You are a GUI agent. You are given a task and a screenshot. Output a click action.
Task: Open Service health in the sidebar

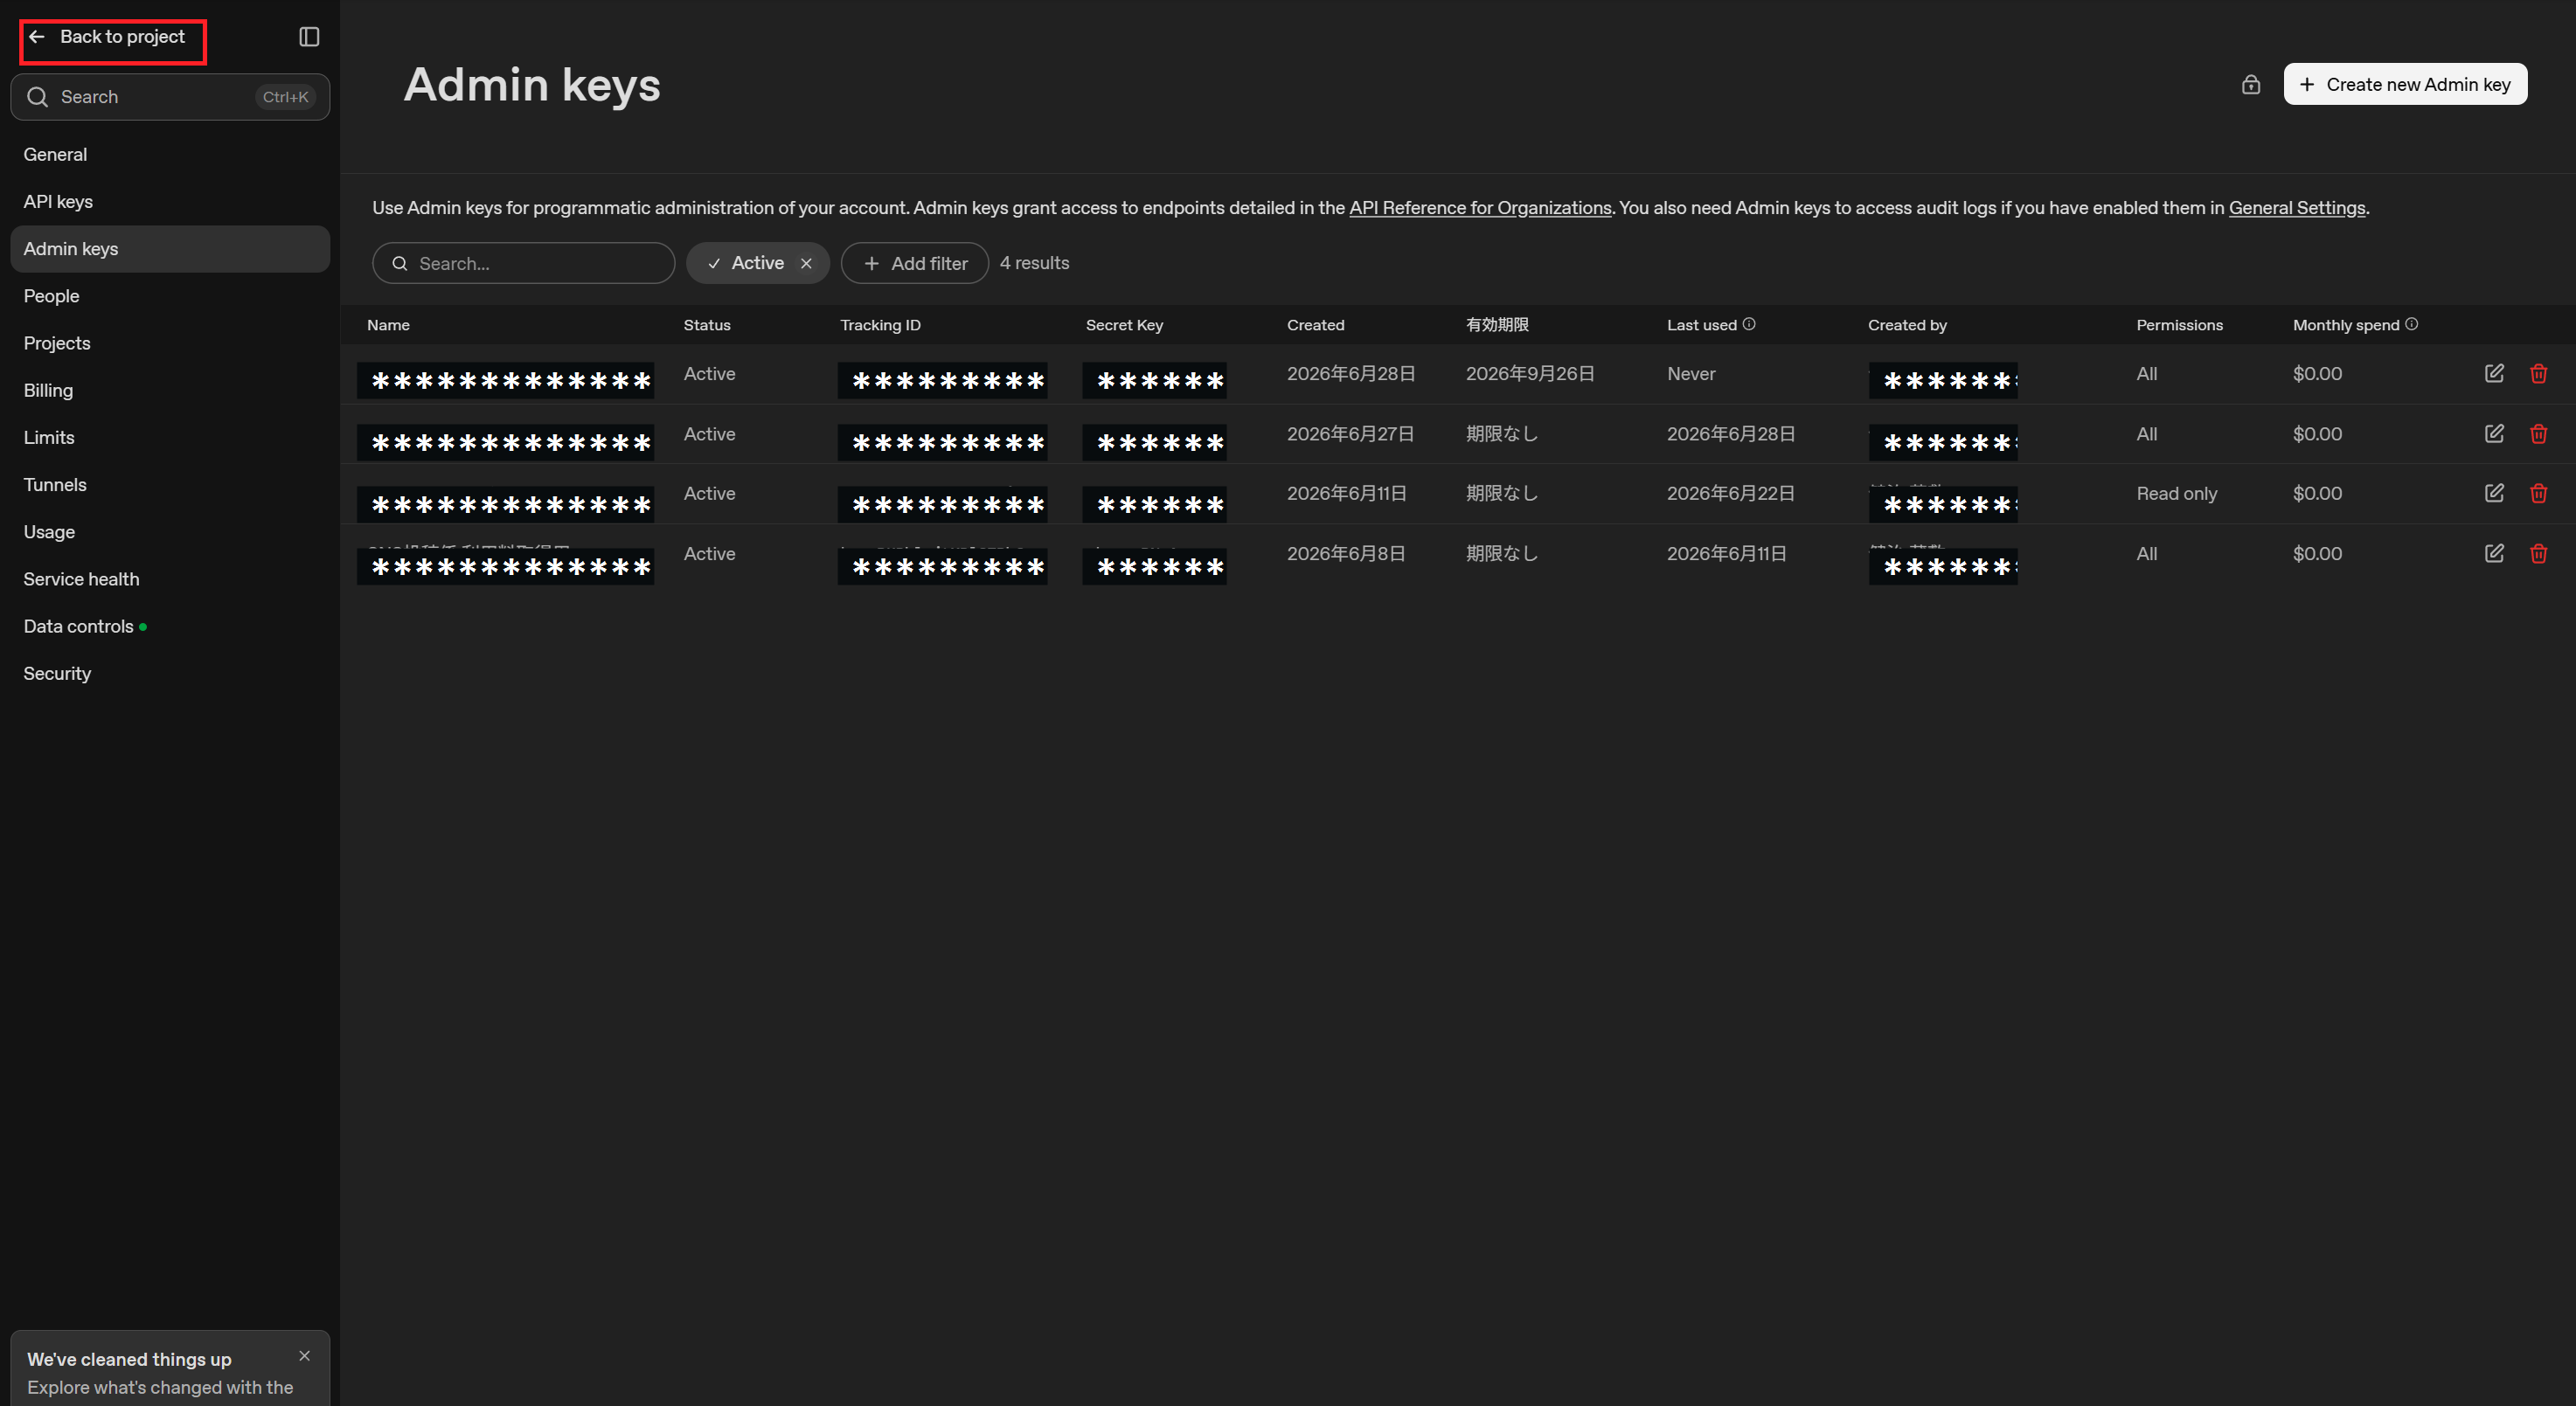(x=170, y=579)
